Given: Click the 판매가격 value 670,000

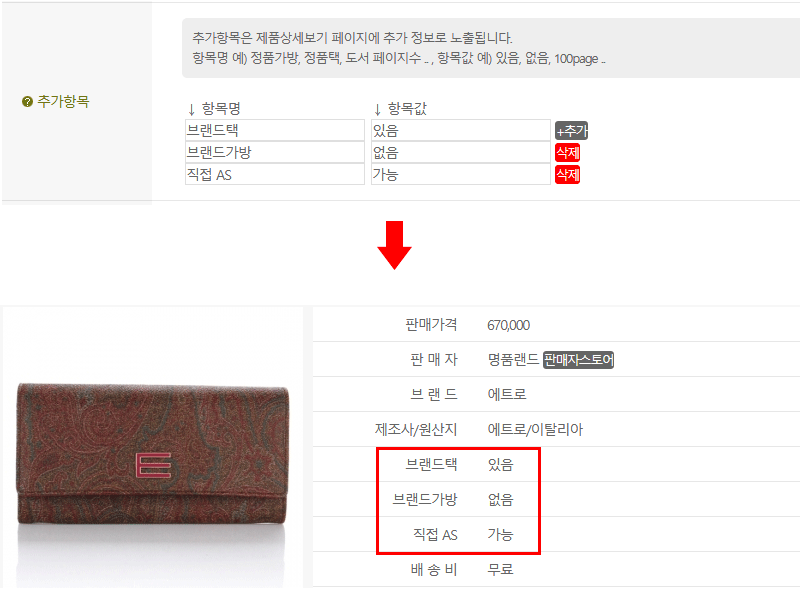Looking at the screenshot, I should [x=508, y=325].
